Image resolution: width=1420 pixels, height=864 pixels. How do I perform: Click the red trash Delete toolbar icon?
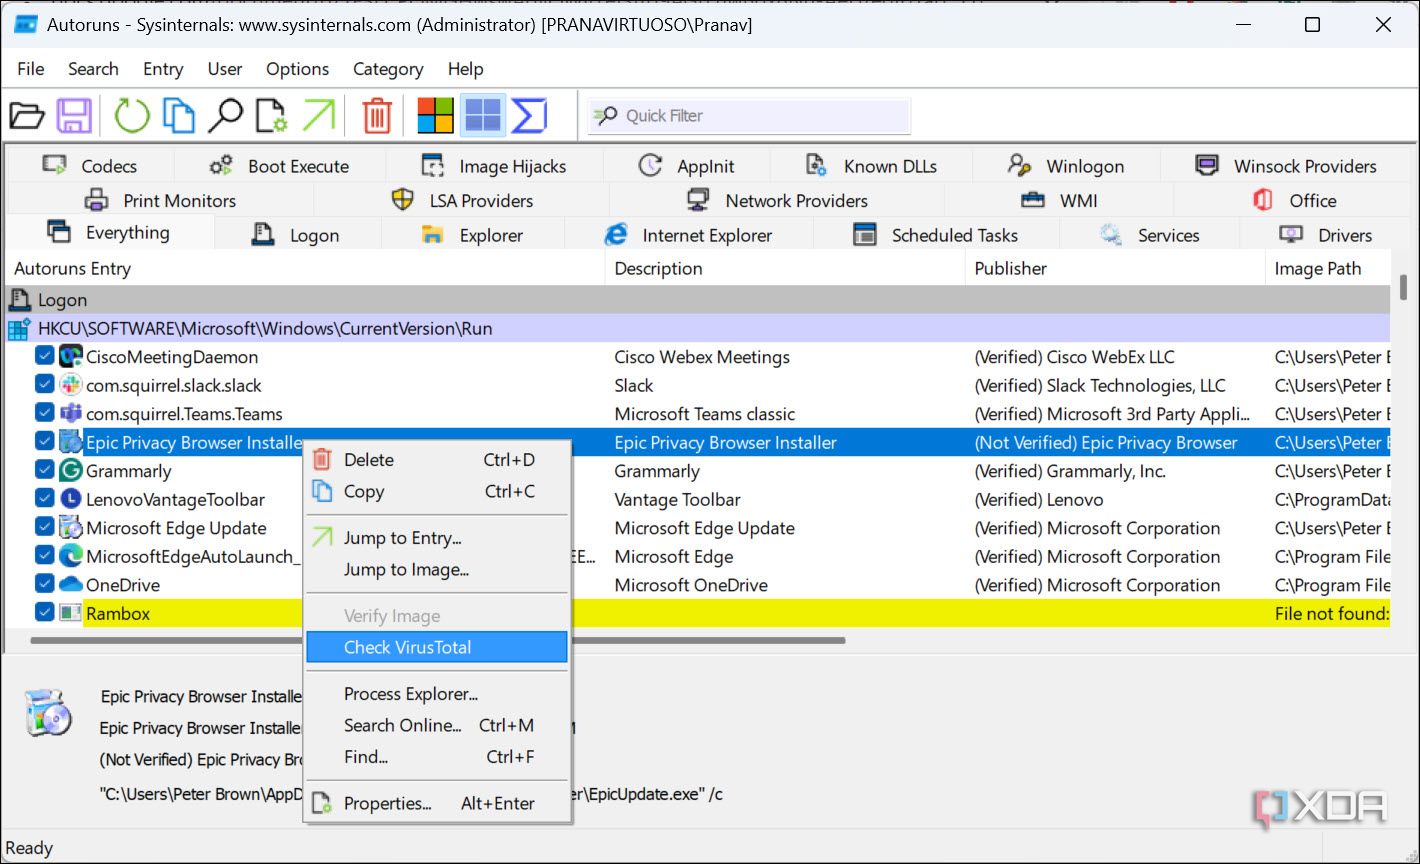coord(377,116)
